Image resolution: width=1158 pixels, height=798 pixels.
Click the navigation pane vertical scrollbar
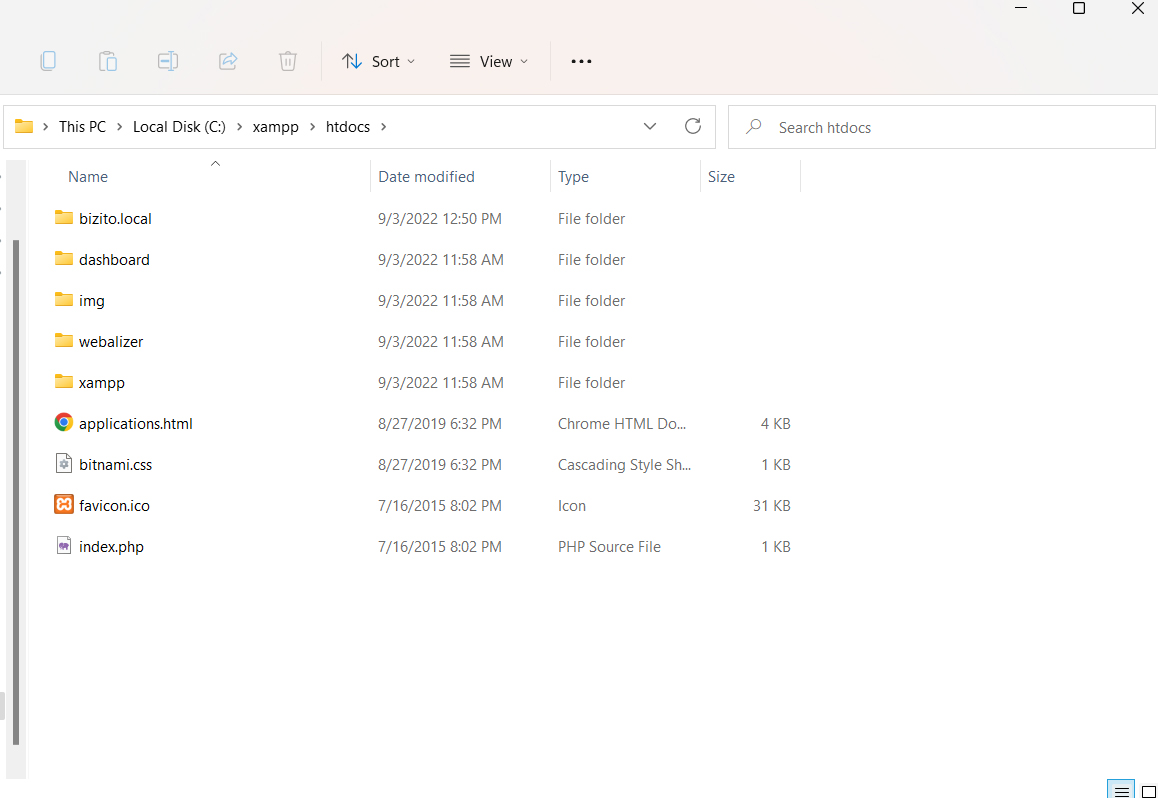(x=16, y=492)
